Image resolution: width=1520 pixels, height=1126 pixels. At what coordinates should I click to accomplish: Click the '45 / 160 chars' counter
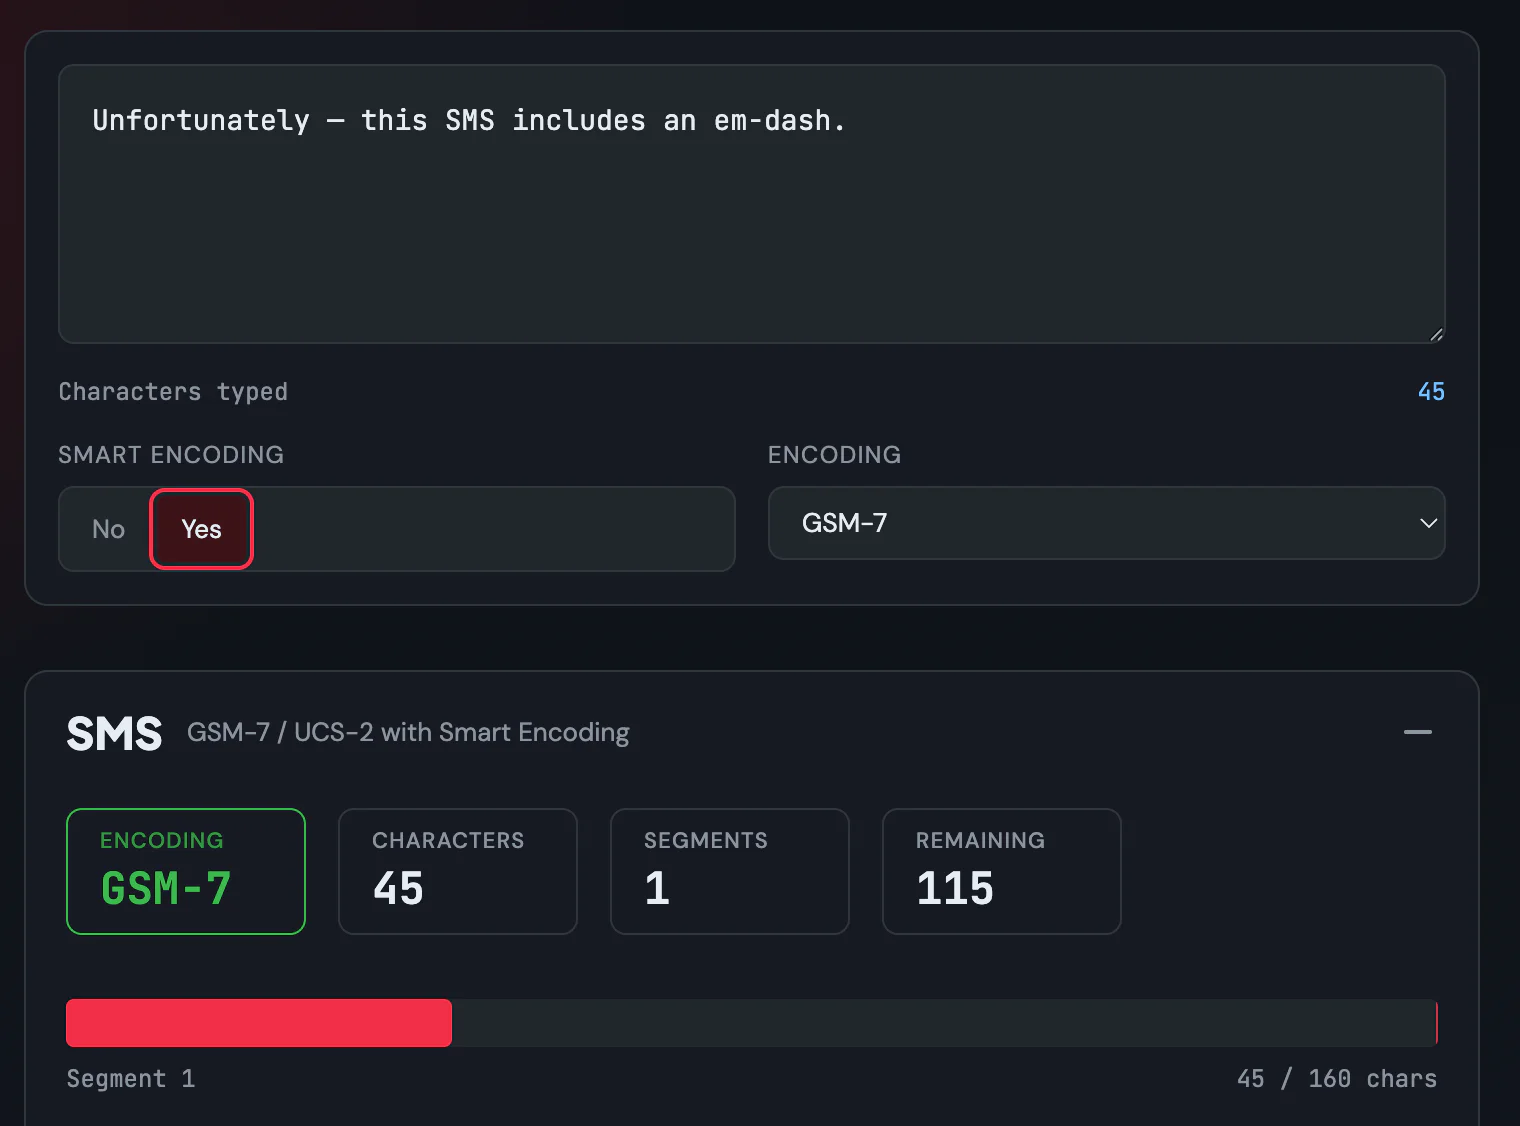click(x=1336, y=1079)
